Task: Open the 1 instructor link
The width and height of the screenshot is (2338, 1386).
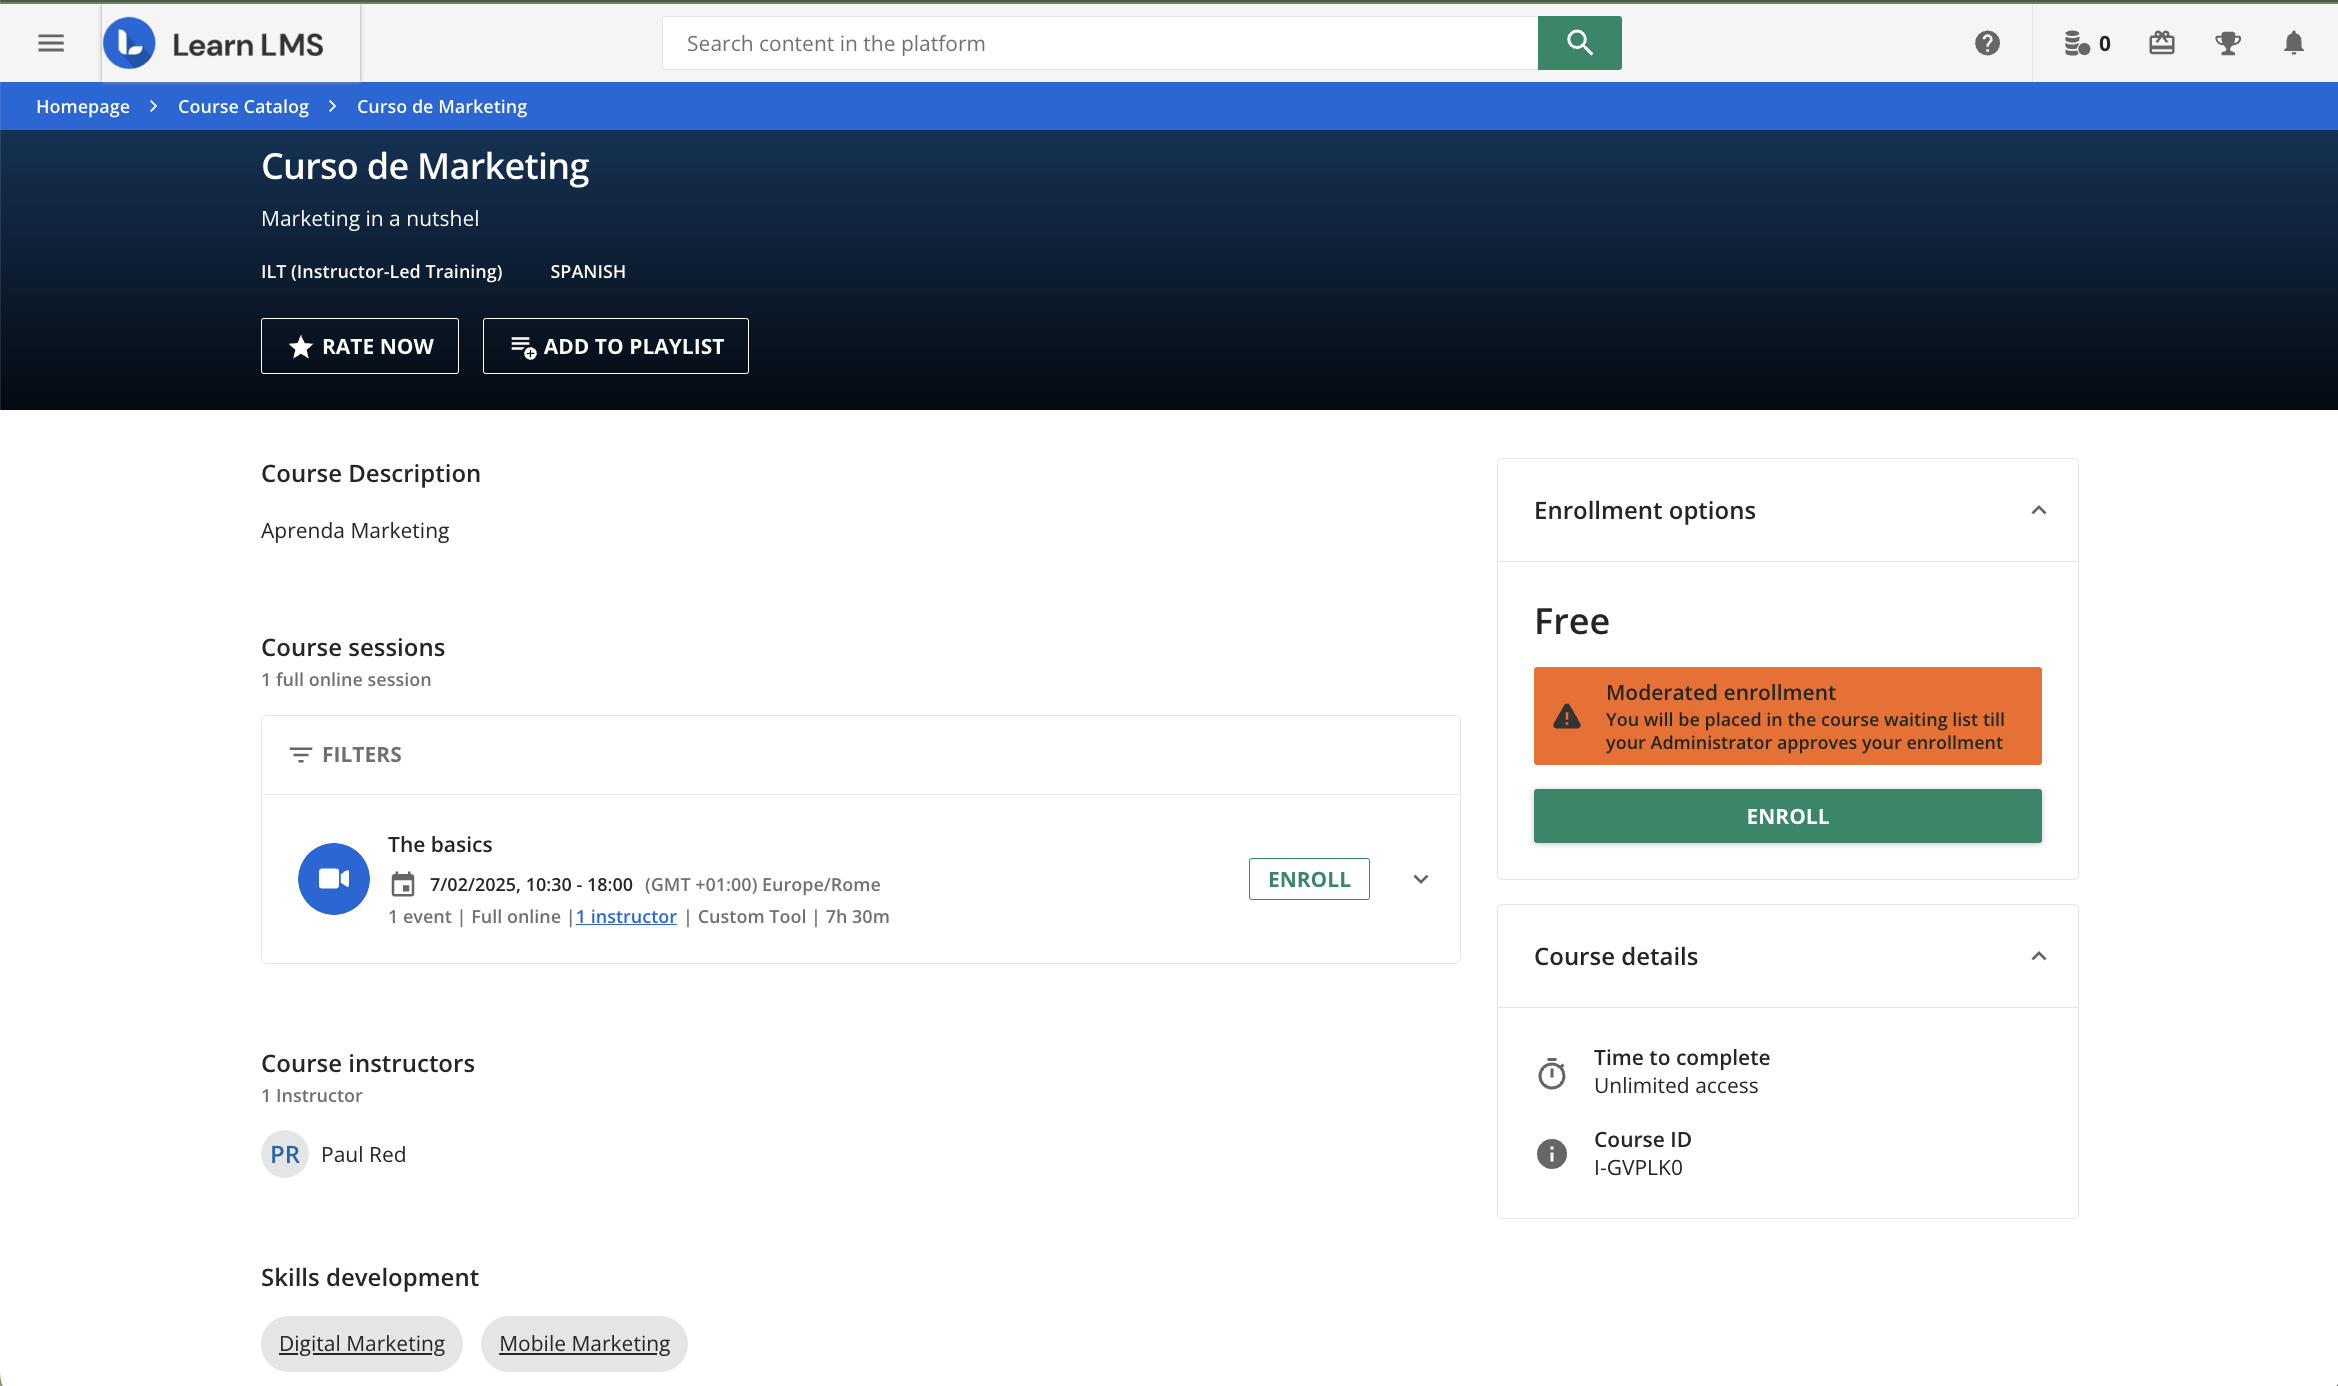Action: pyautogui.click(x=627, y=916)
